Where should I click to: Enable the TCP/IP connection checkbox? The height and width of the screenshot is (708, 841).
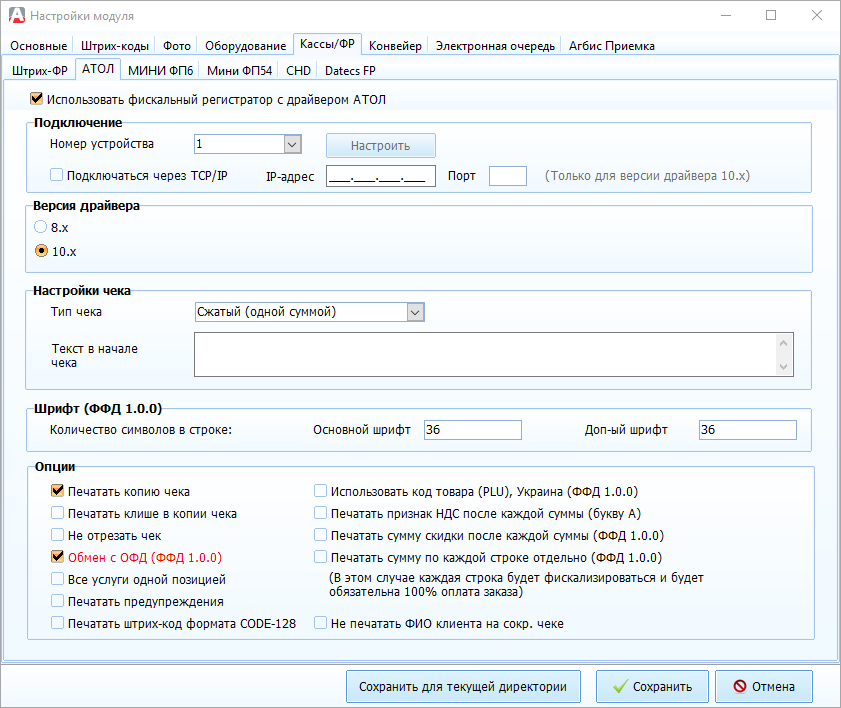click(57, 176)
